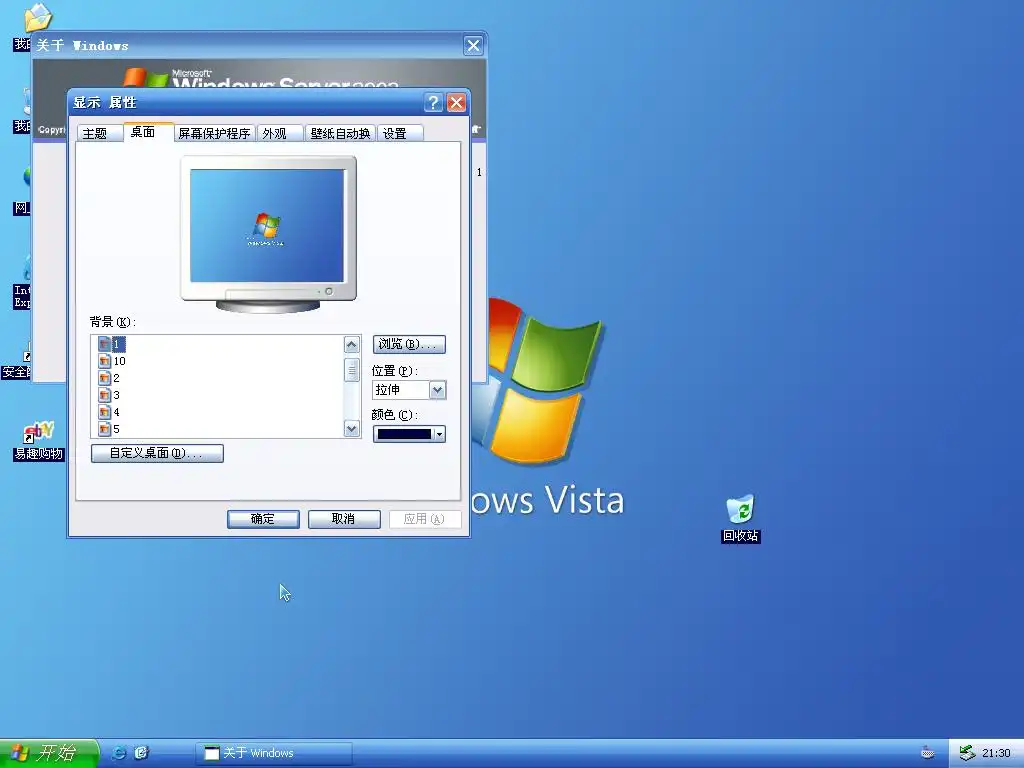The image size is (1024, 768).
Task: Click scroll up arrow of background list
Action: tap(351, 345)
